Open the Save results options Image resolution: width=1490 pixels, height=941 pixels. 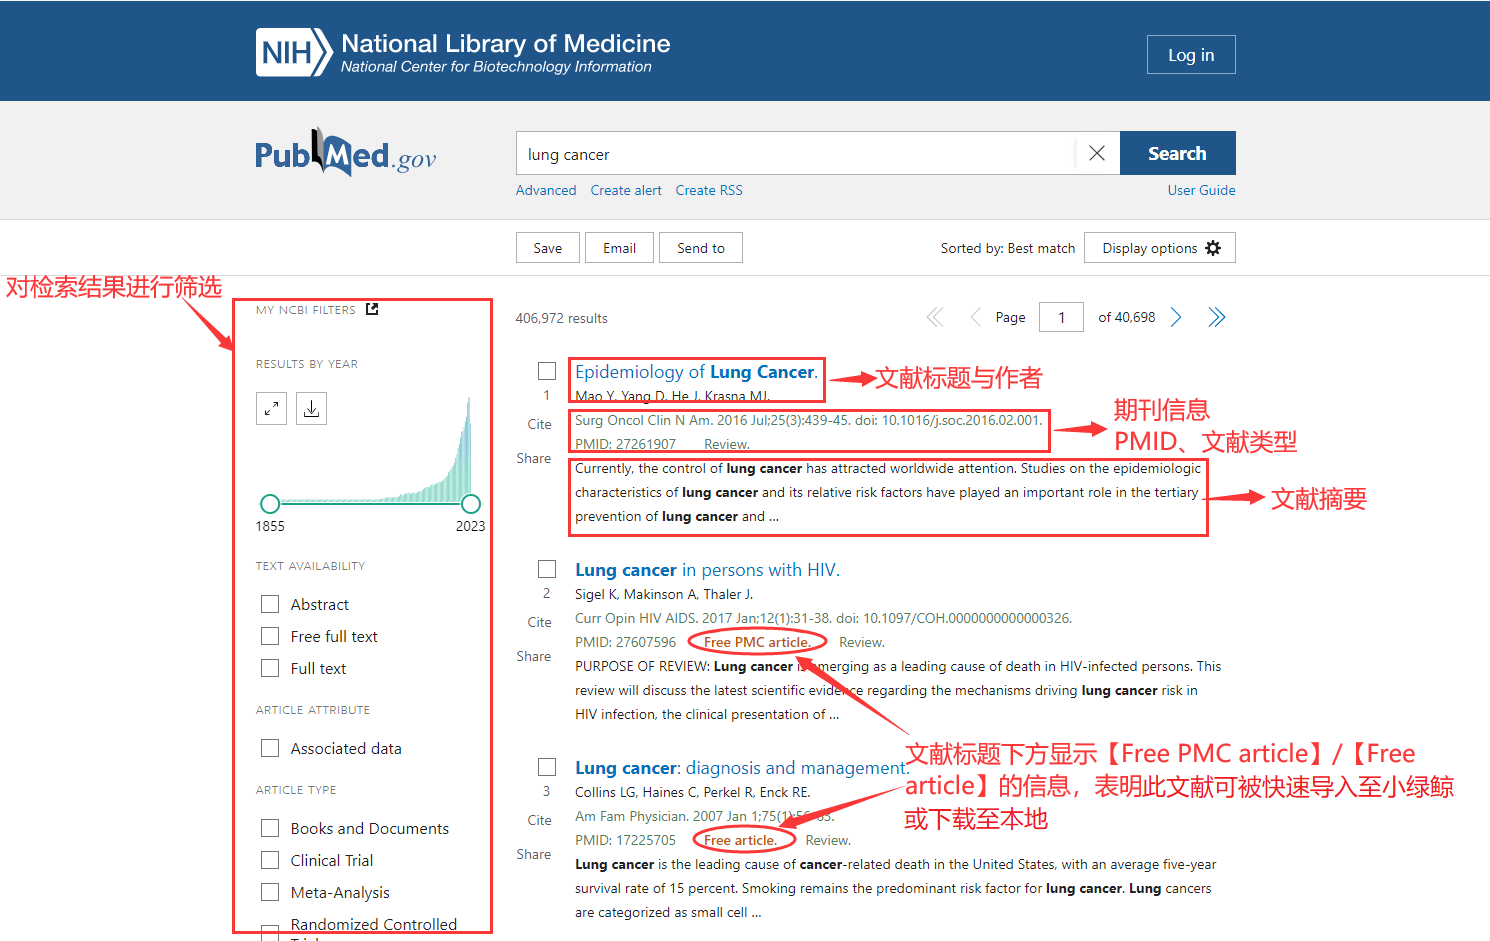(547, 248)
